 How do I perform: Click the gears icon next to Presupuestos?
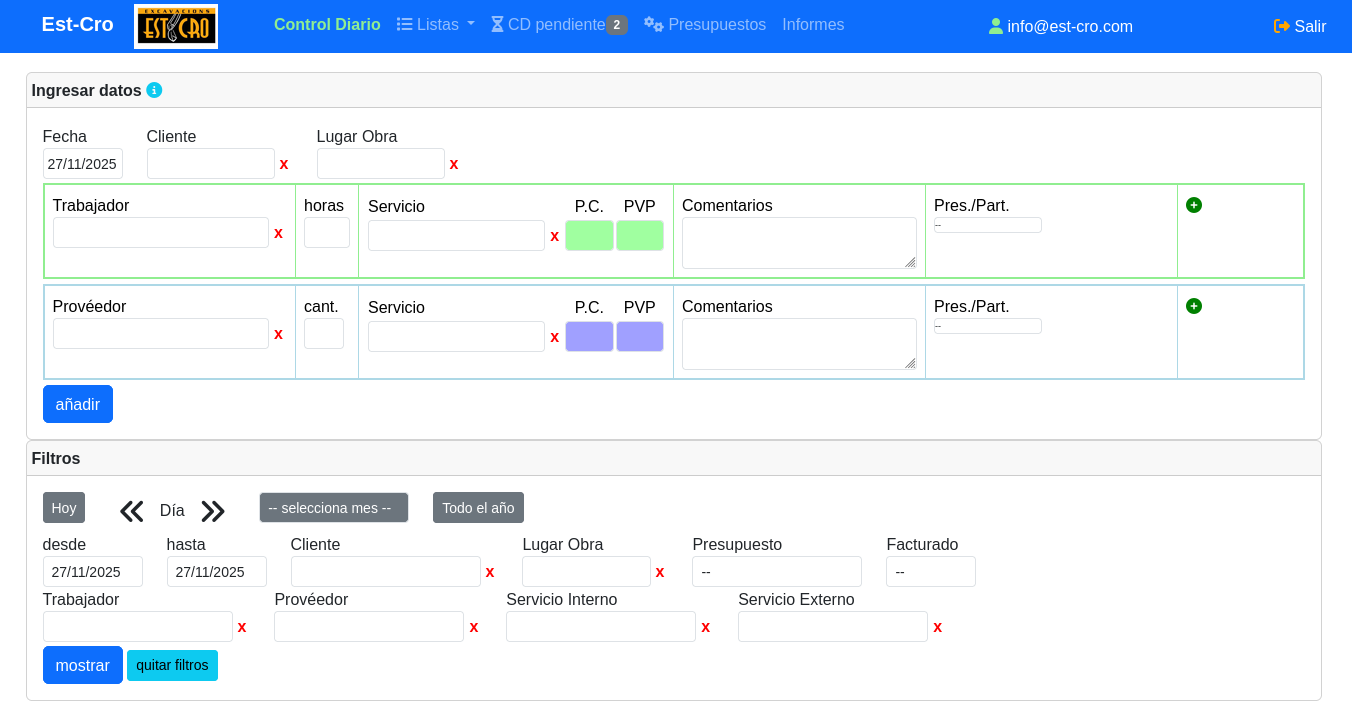(x=653, y=24)
